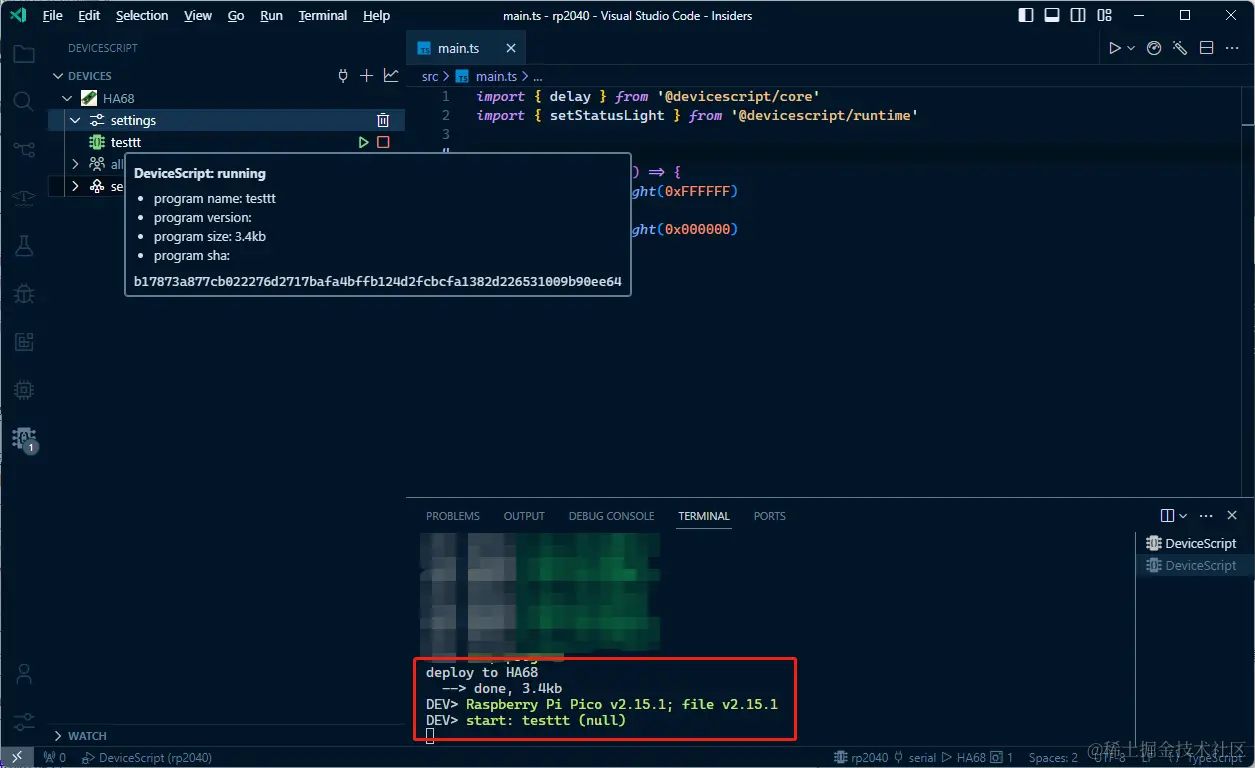
Task: Open the Run menu
Action: 271,15
